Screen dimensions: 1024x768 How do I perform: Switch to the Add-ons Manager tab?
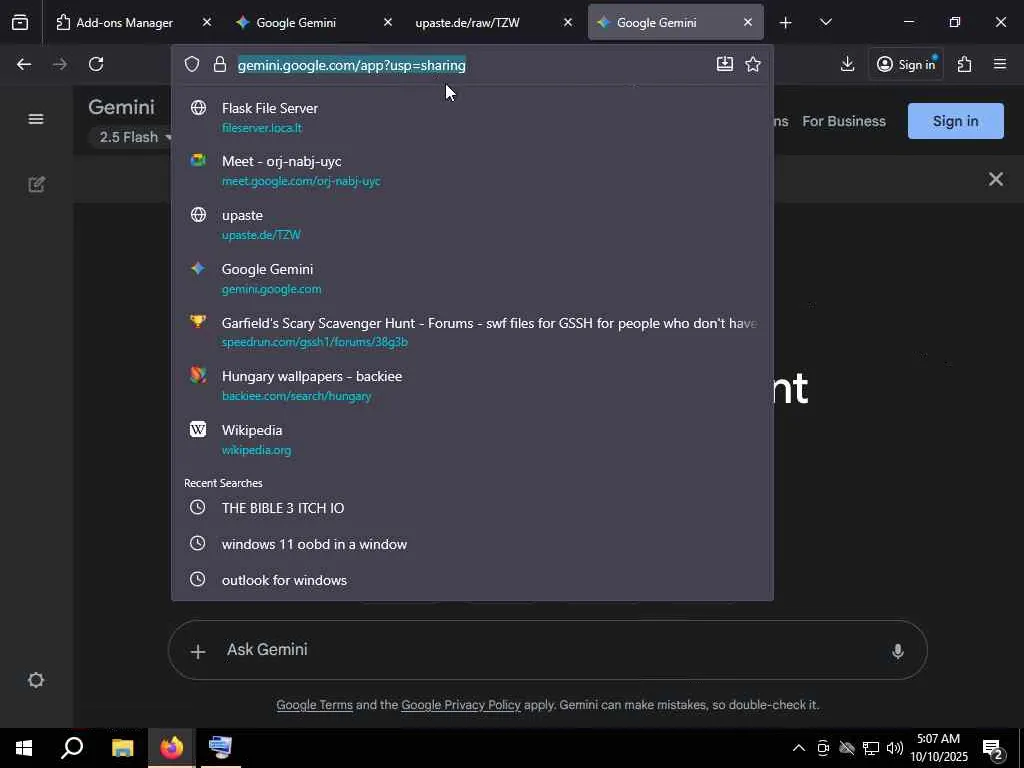124,22
